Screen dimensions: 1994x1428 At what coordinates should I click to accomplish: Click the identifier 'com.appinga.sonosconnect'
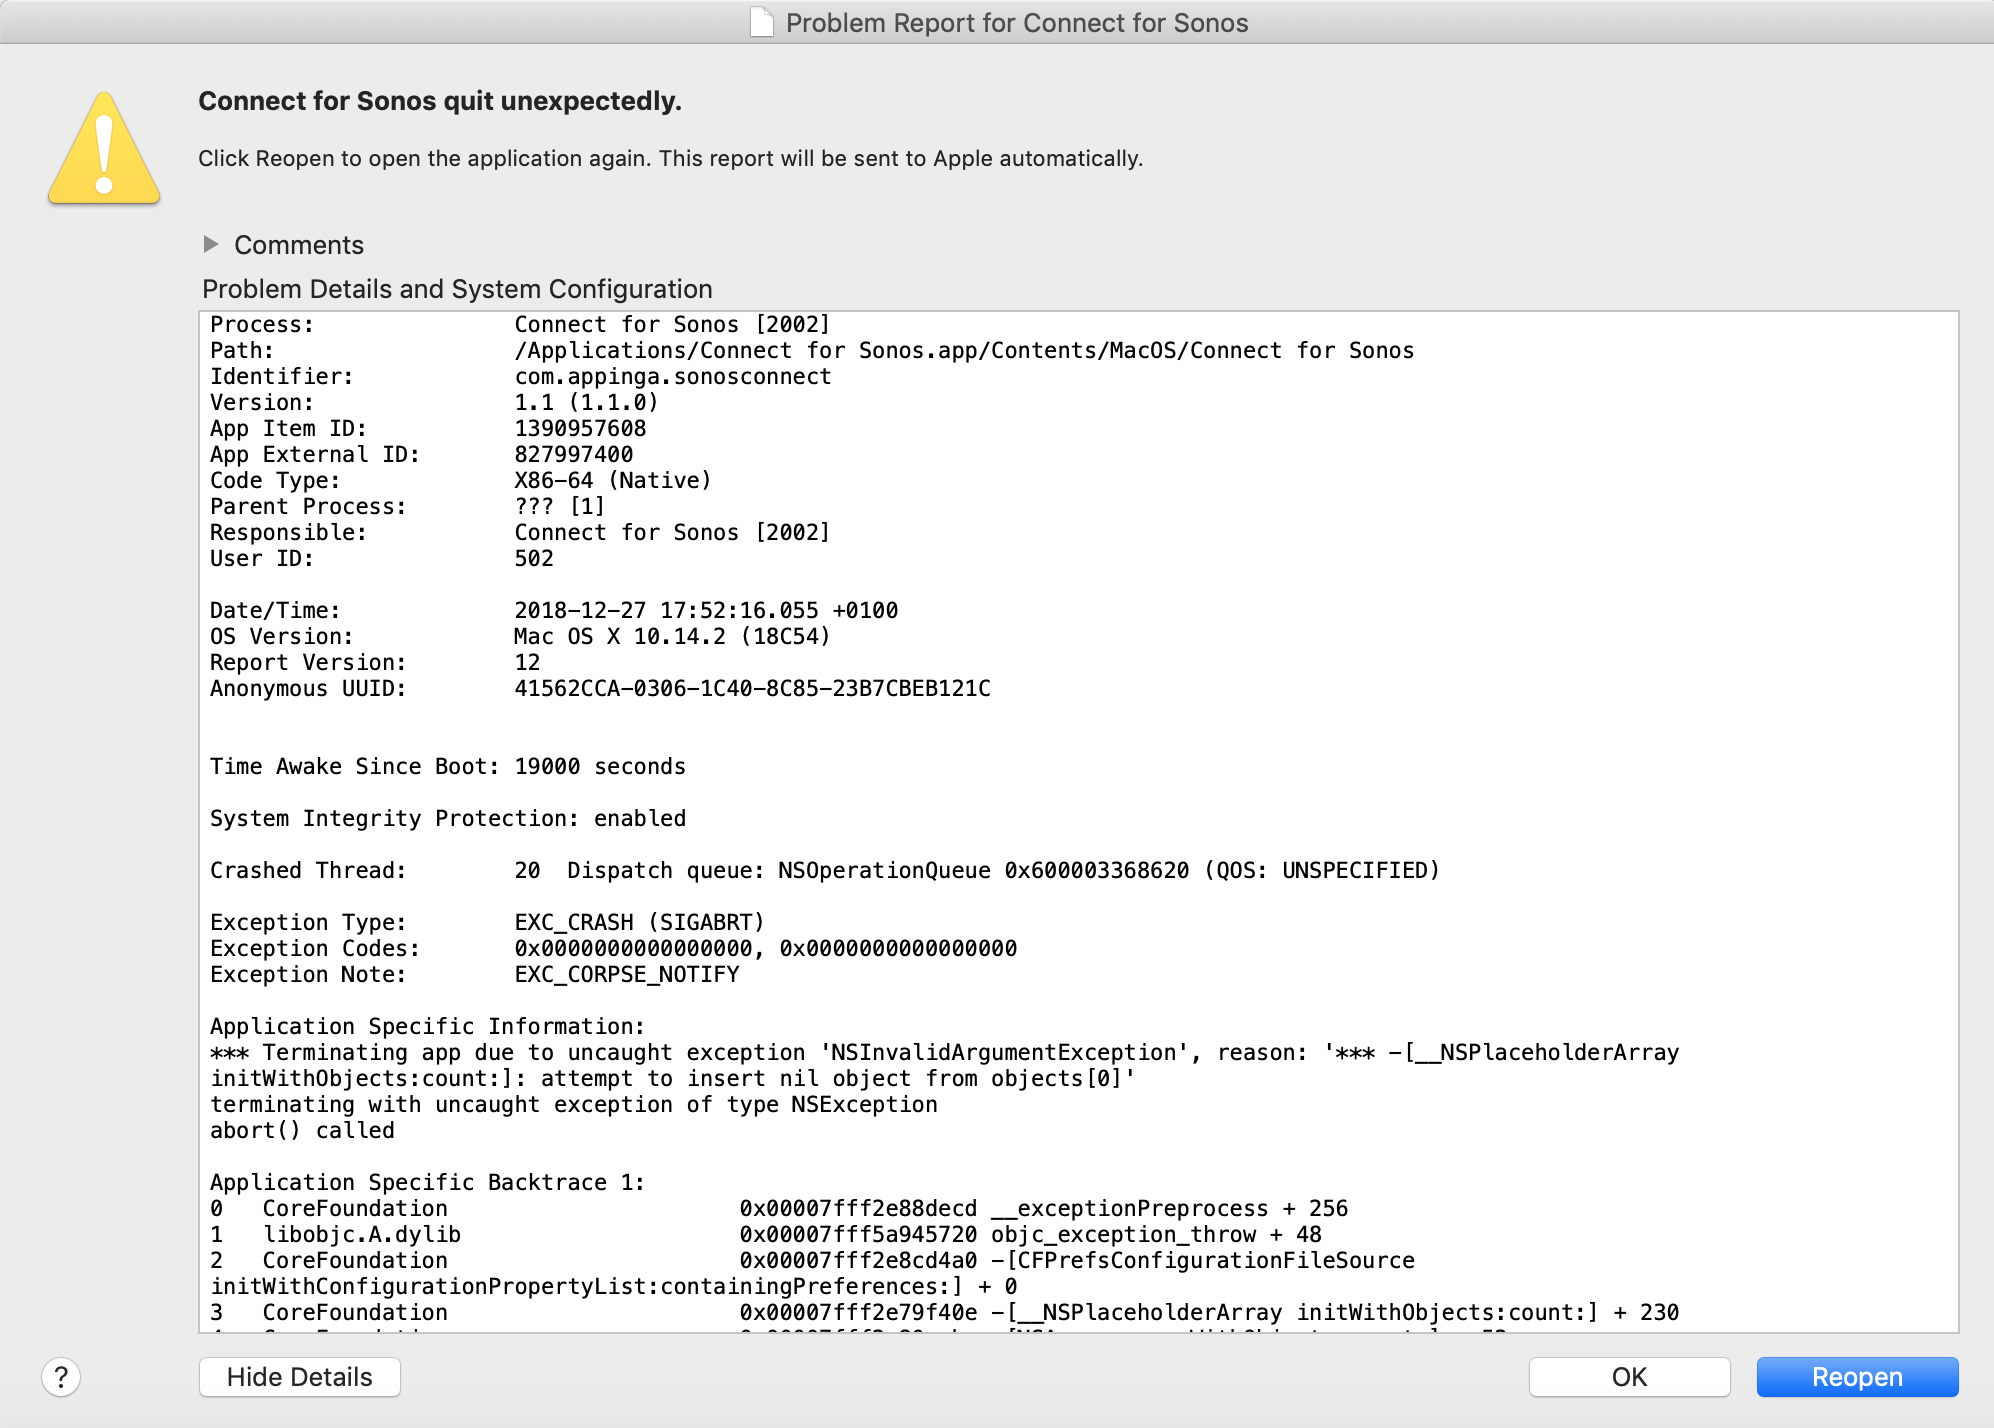click(x=673, y=376)
